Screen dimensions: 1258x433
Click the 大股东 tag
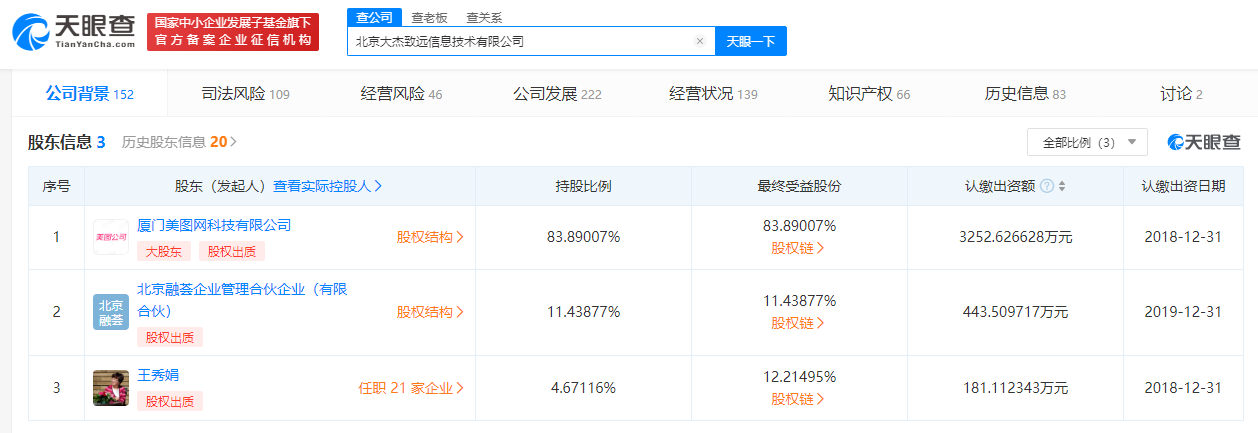point(164,251)
